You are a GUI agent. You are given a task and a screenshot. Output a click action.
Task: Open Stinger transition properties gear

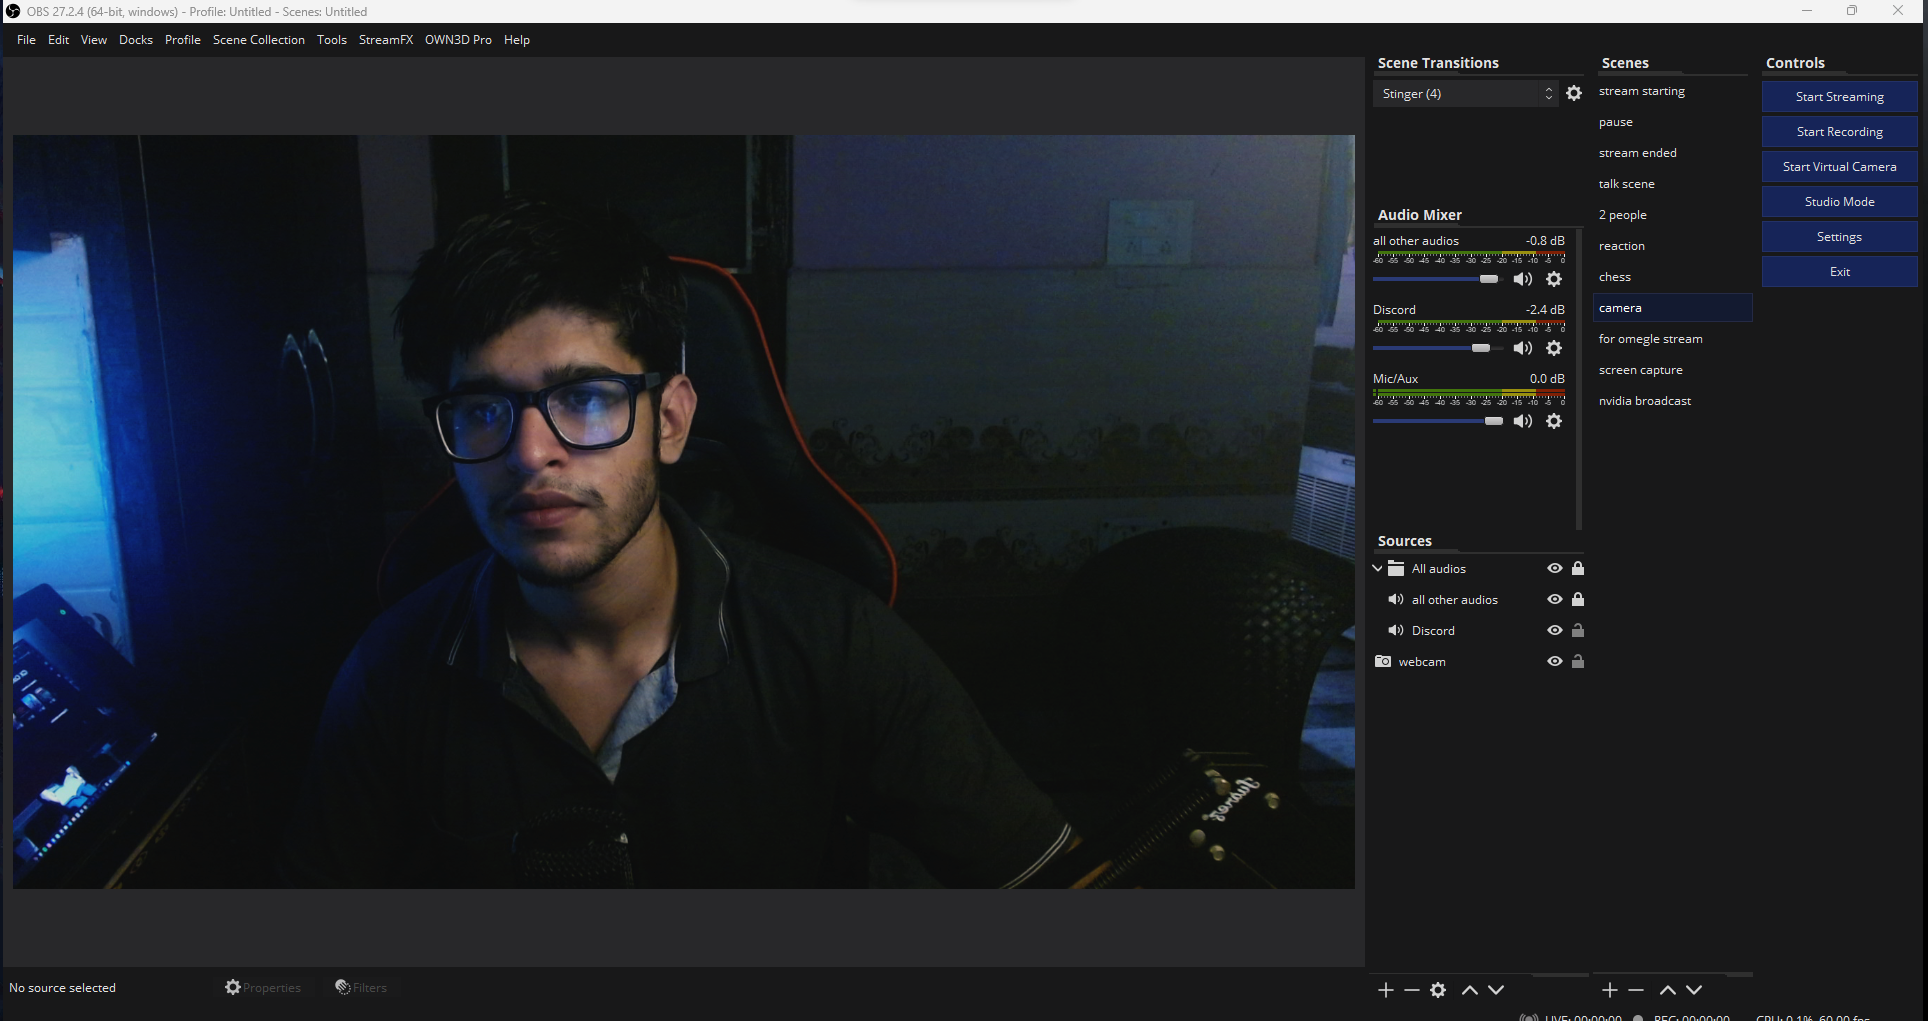click(1574, 93)
